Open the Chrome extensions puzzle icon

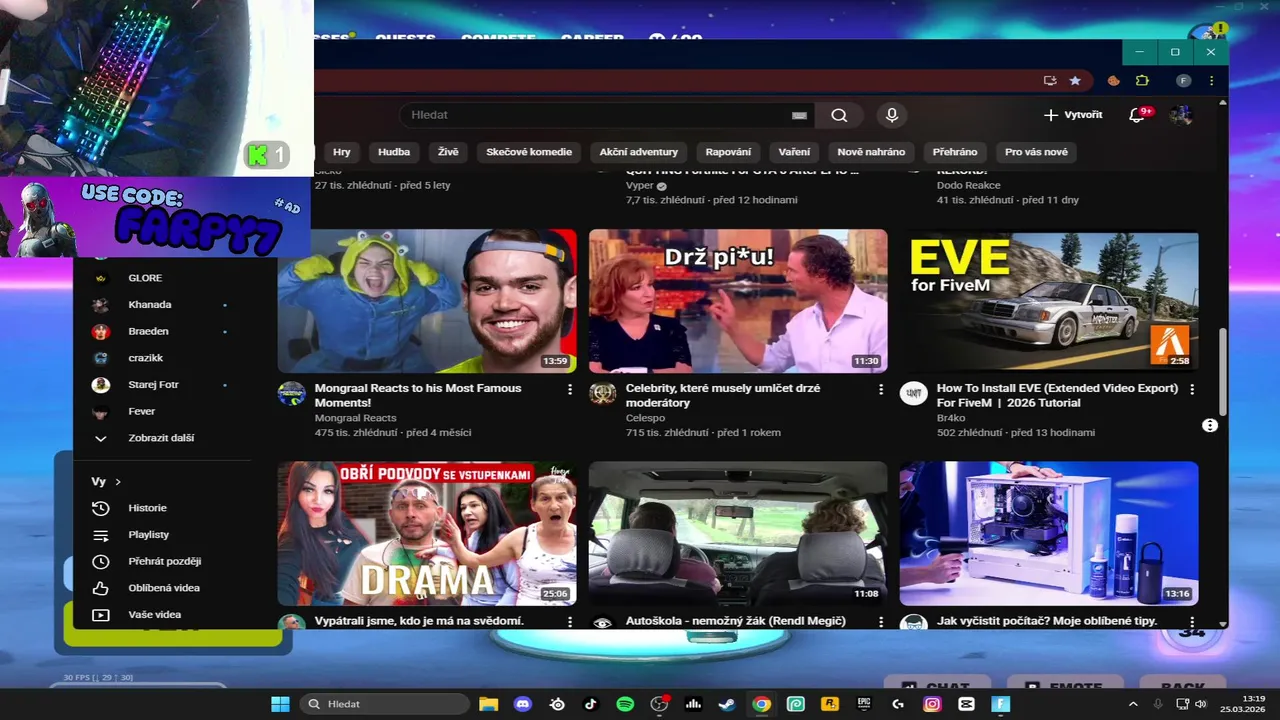pos(1142,80)
